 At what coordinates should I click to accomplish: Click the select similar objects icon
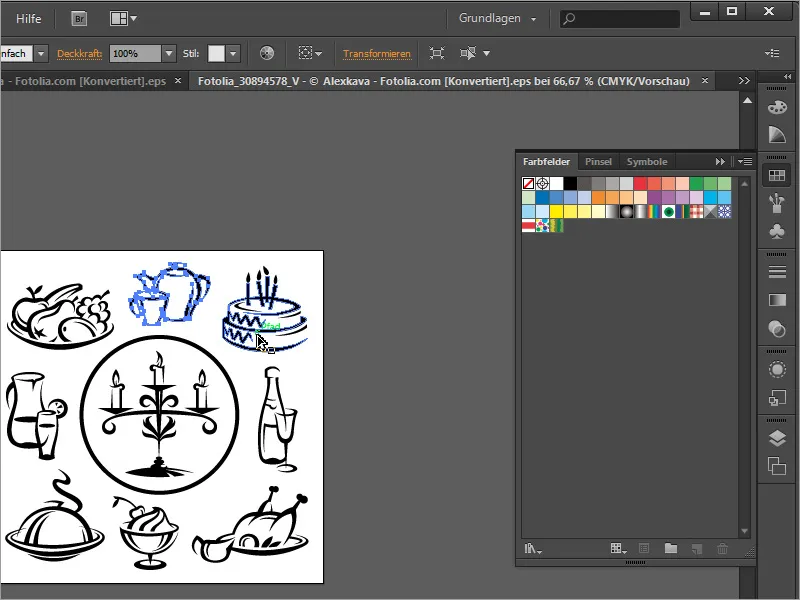468,53
